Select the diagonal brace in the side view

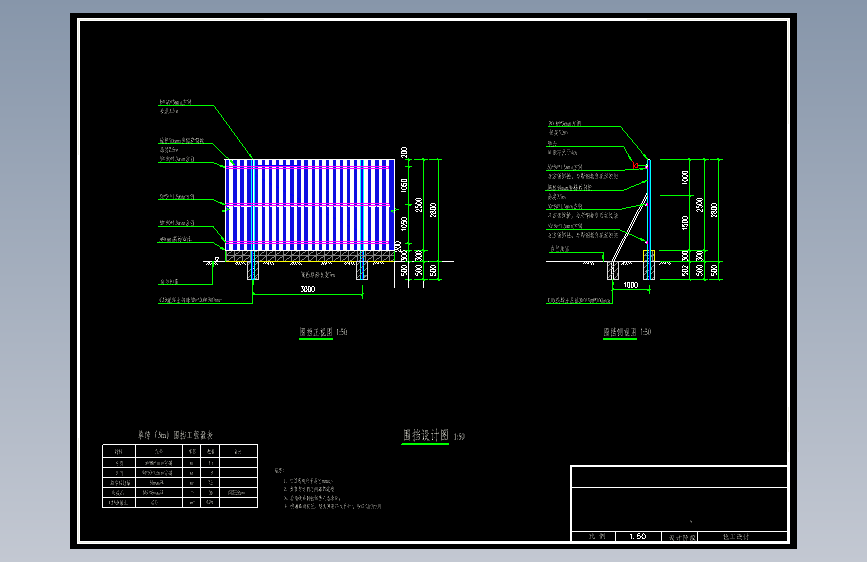pyautogui.click(x=630, y=227)
